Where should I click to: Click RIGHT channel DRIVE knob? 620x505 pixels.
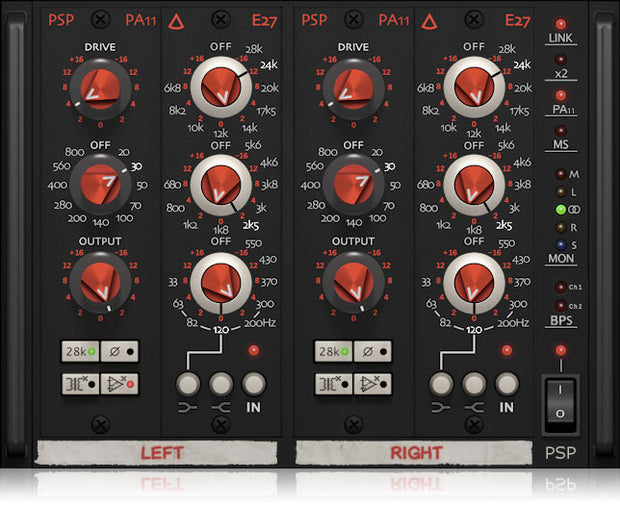tap(353, 89)
